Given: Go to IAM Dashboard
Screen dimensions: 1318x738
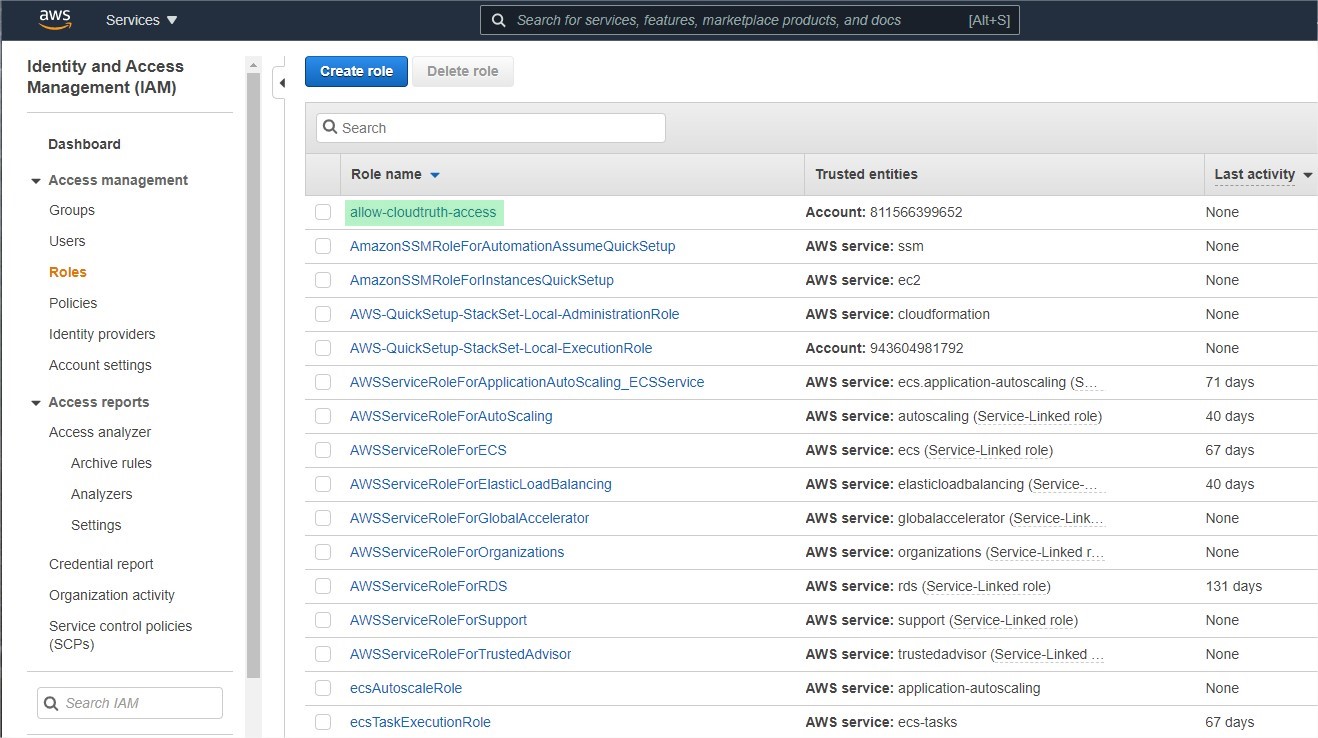Looking at the screenshot, I should coord(84,144).
